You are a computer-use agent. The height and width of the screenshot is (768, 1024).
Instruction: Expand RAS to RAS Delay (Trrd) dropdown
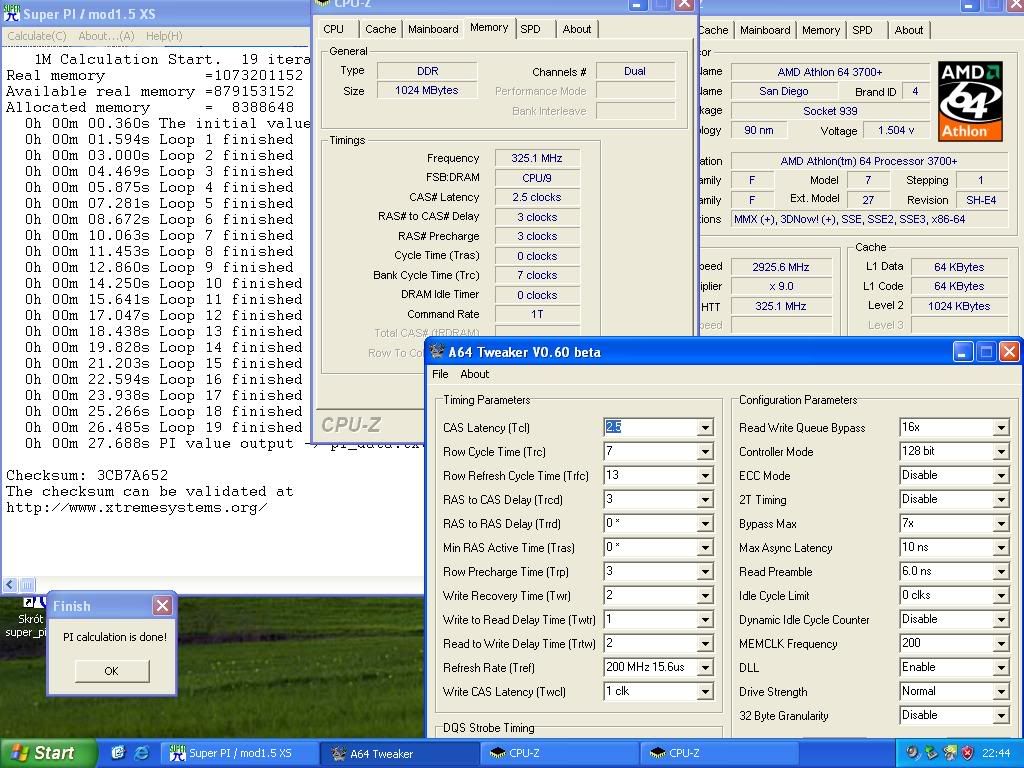pyautogui.click(x=705, y=524)
